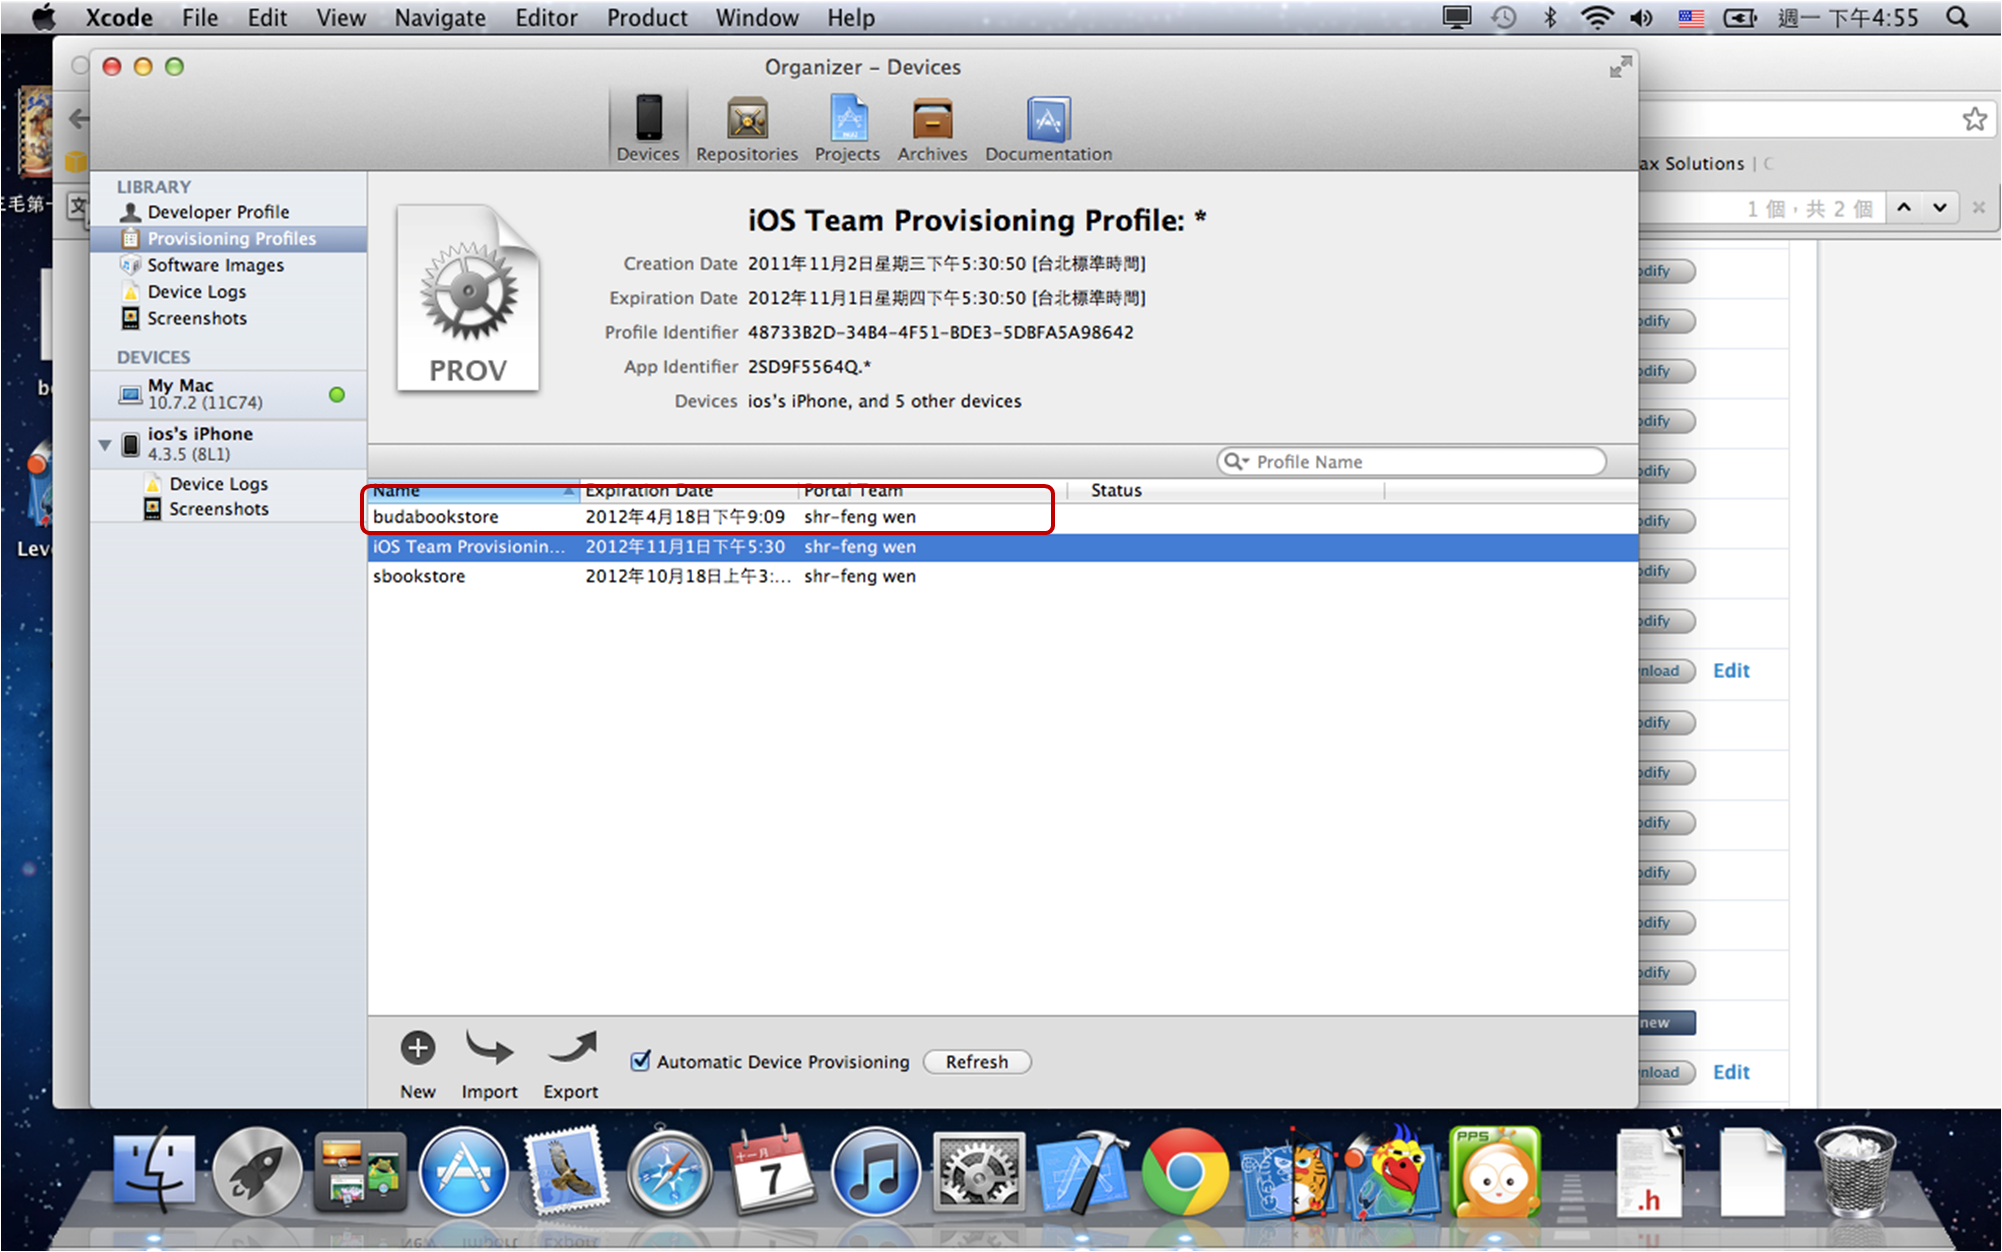Click the Refresh button

[x=977, y=1062]
